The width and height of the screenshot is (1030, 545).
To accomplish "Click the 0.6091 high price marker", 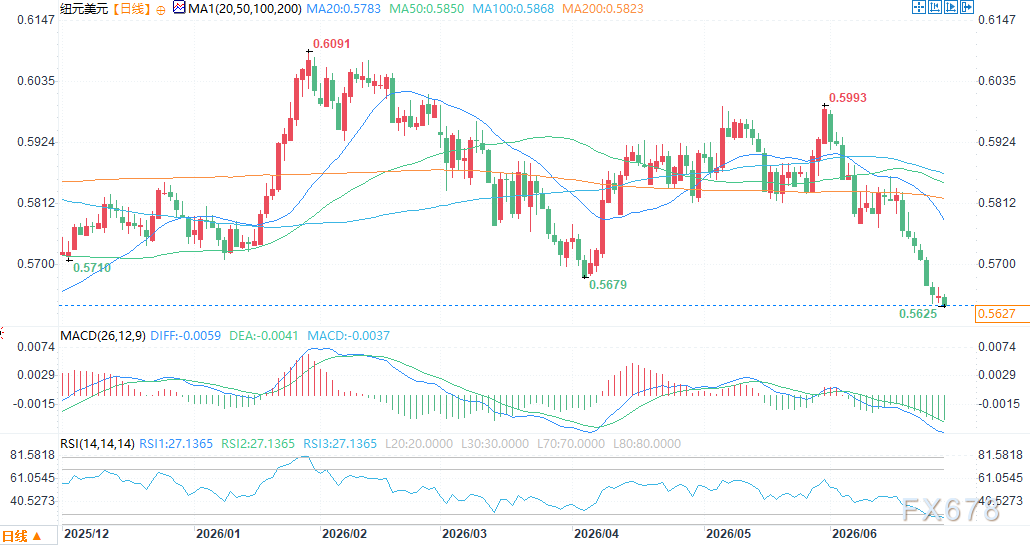I will pyautogui.click(x=331, y=44).
